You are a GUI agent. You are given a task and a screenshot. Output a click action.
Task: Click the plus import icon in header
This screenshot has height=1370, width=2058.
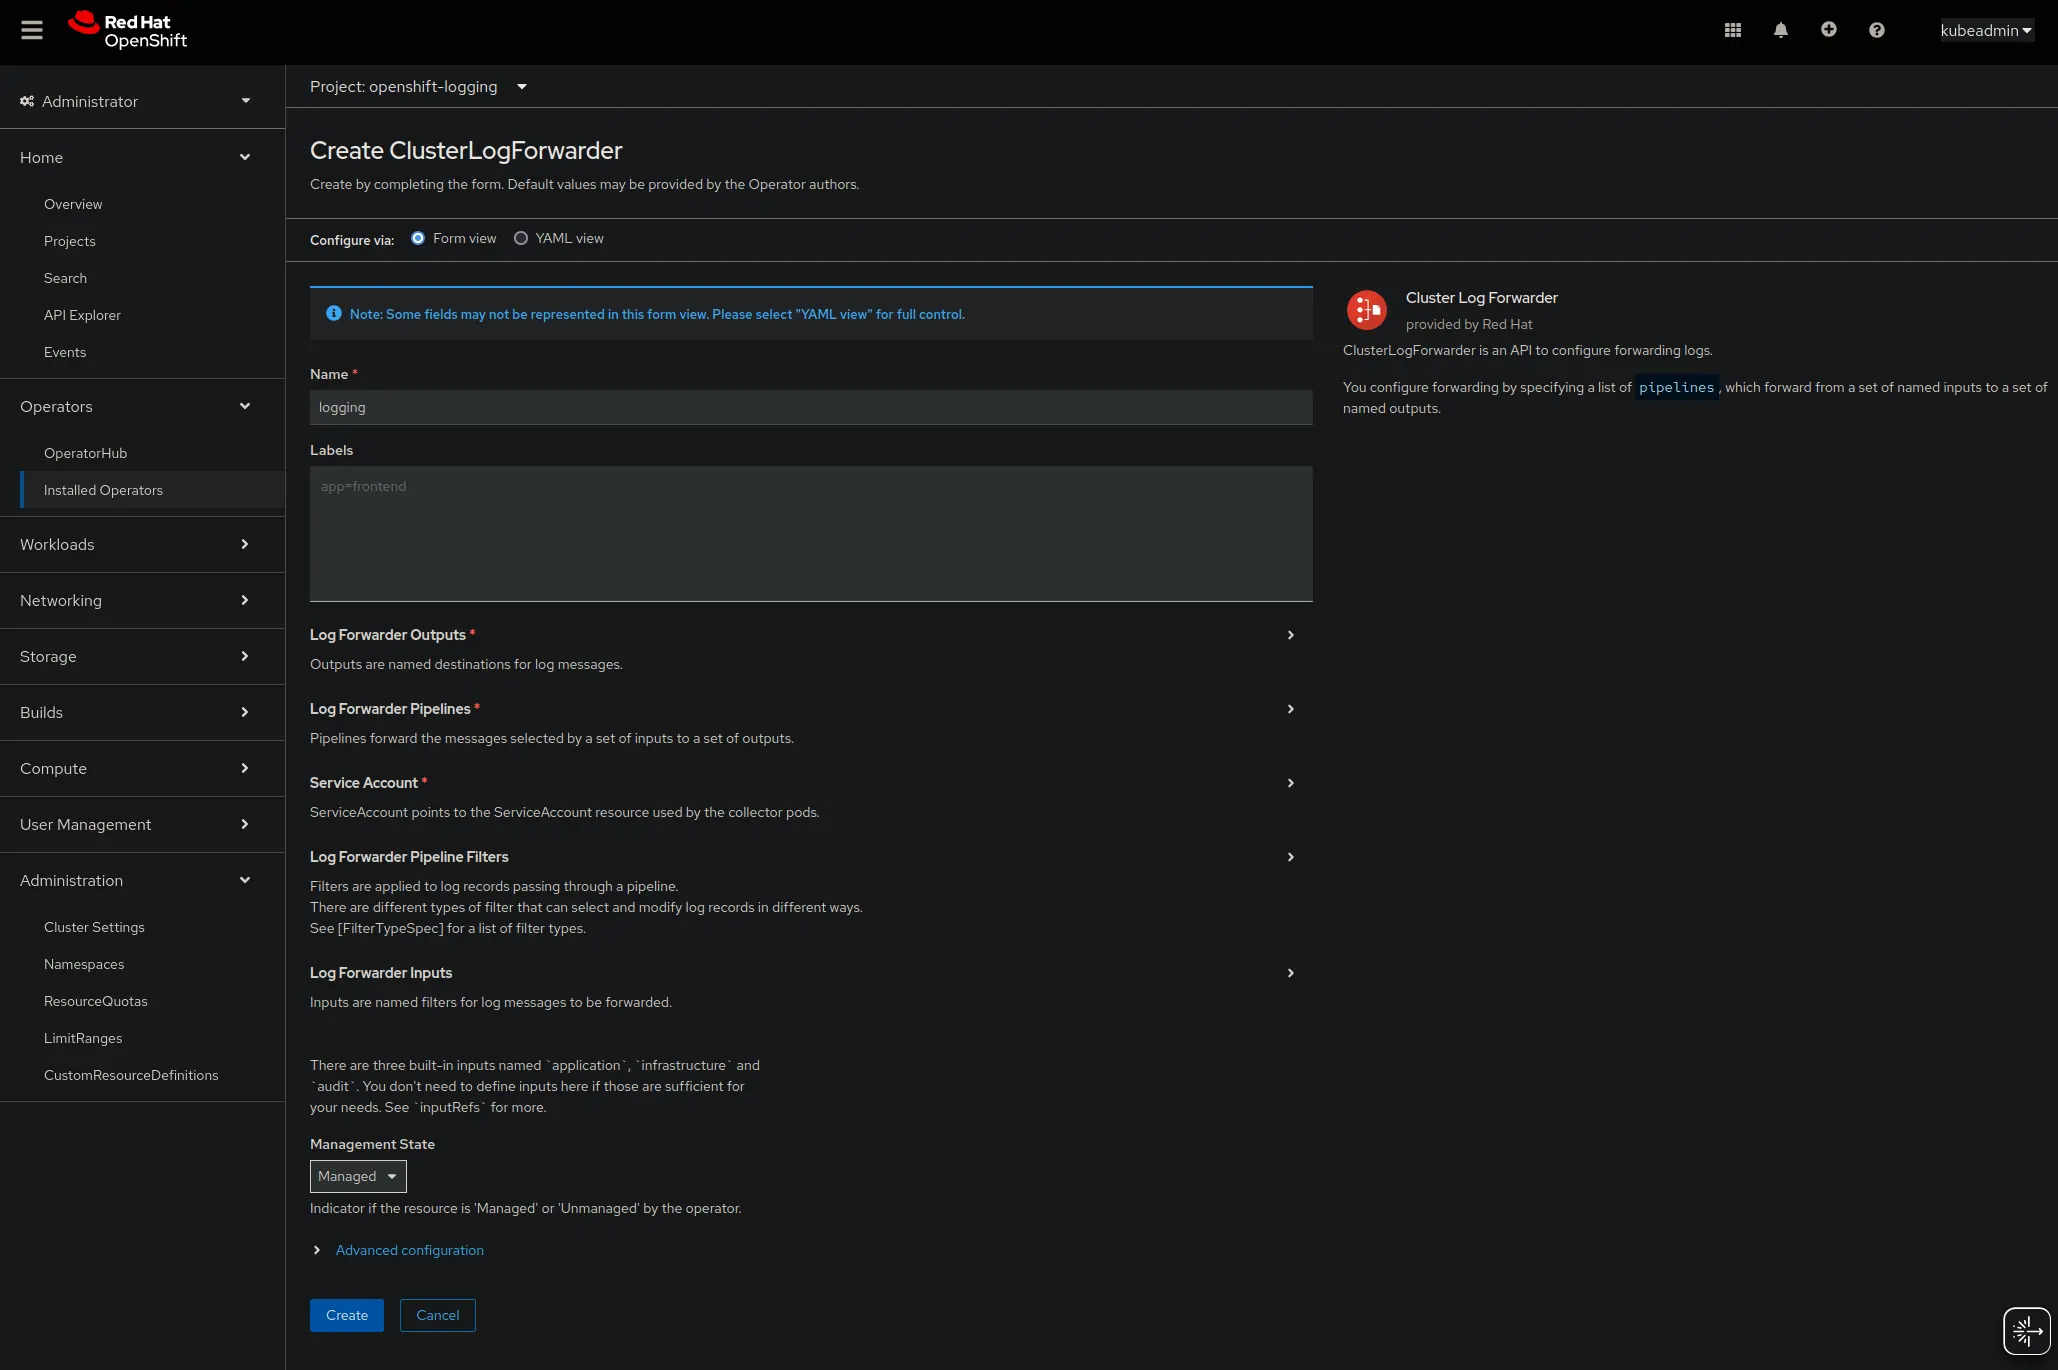click(1829, 30)
